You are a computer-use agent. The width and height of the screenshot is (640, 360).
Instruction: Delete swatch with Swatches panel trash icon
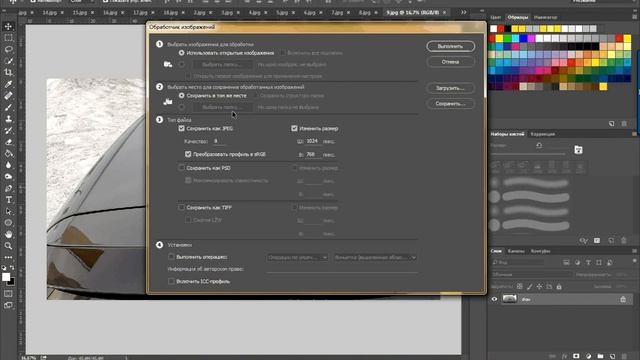[624, 123]
